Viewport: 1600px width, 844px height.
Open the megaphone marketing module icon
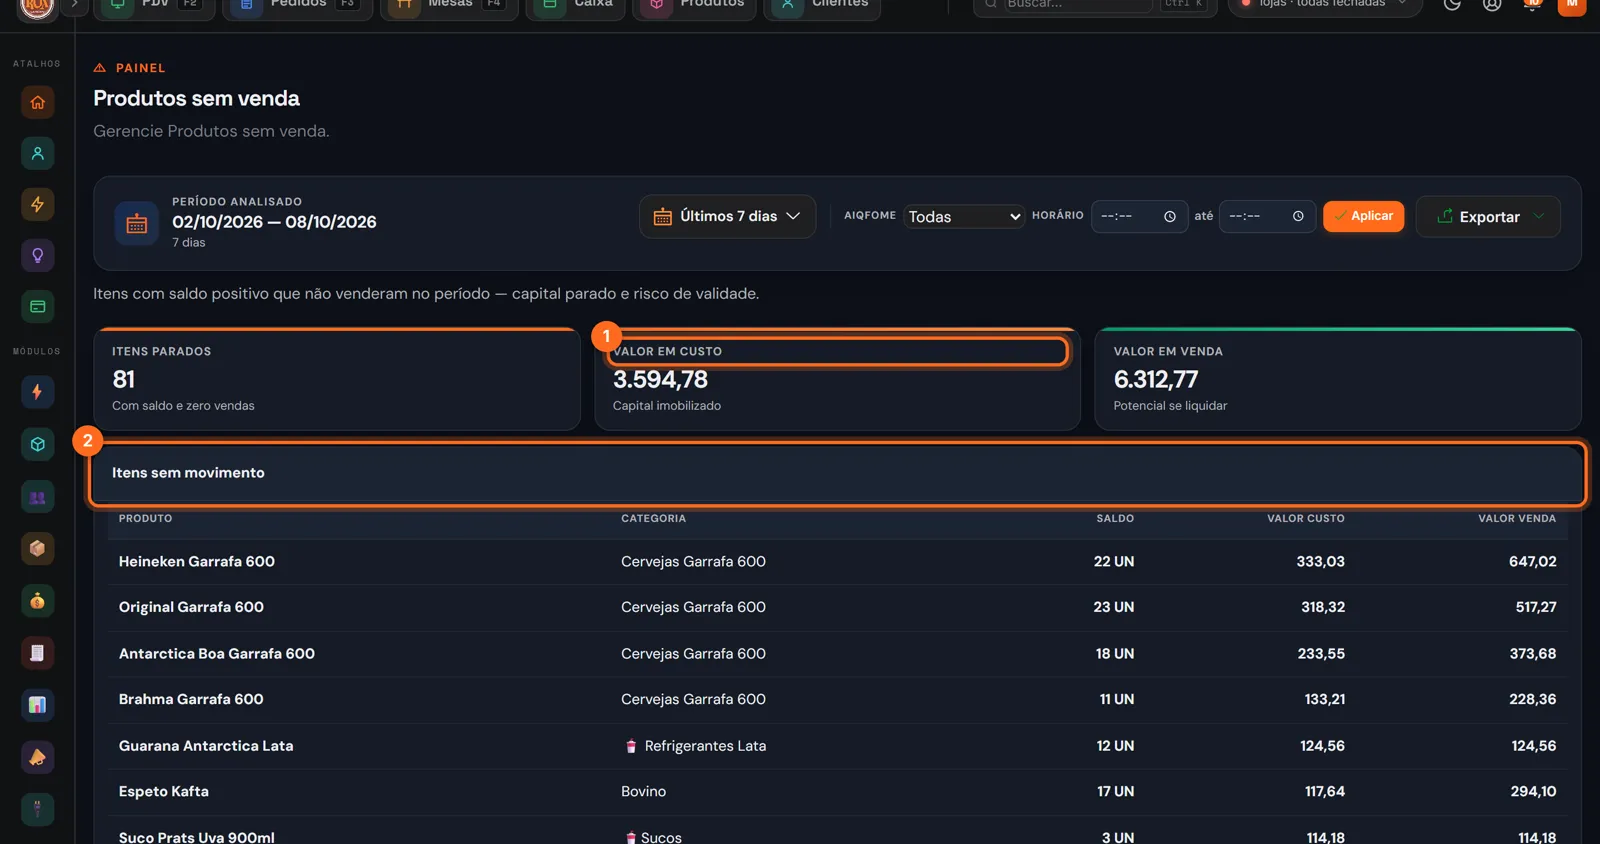38,757
